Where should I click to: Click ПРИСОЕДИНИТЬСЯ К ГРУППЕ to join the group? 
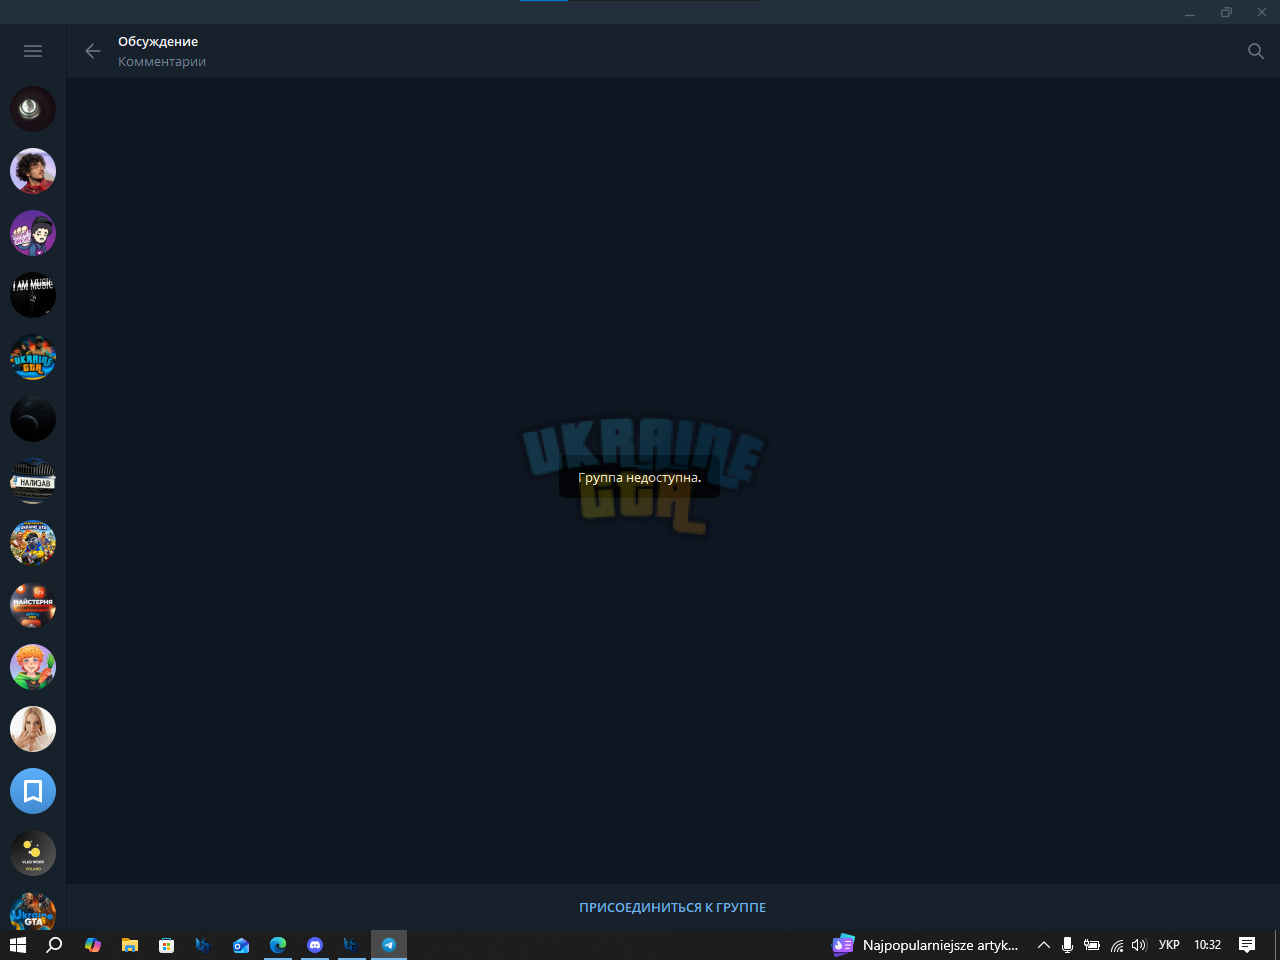pos(672,907)
